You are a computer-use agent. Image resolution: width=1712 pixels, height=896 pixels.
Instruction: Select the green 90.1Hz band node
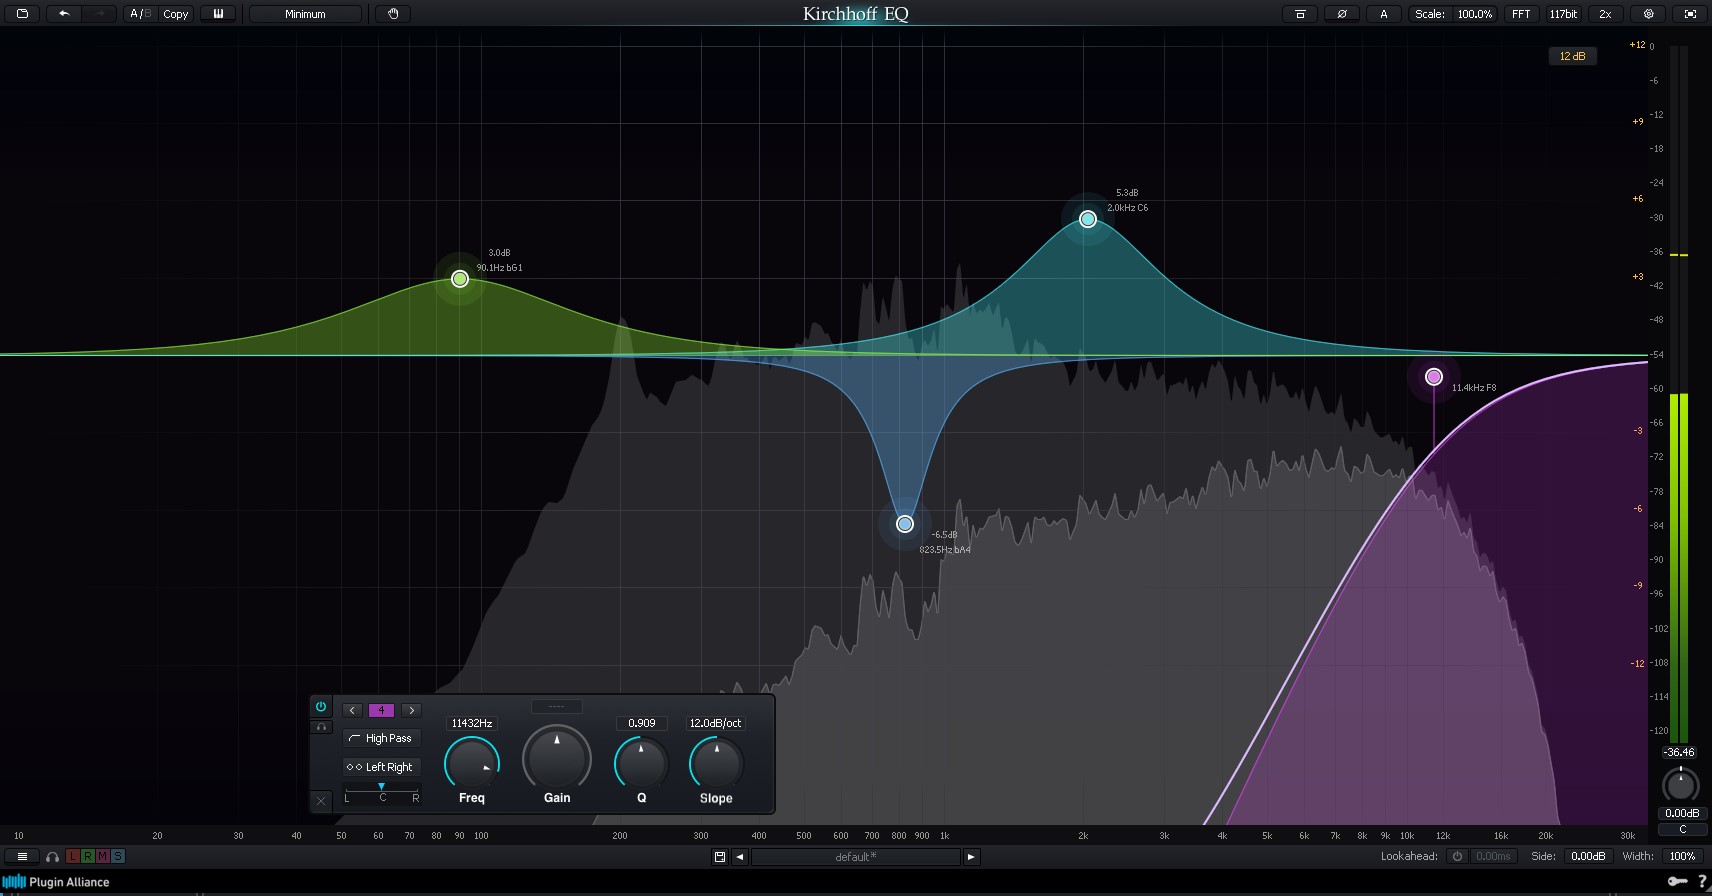[460, 279]
